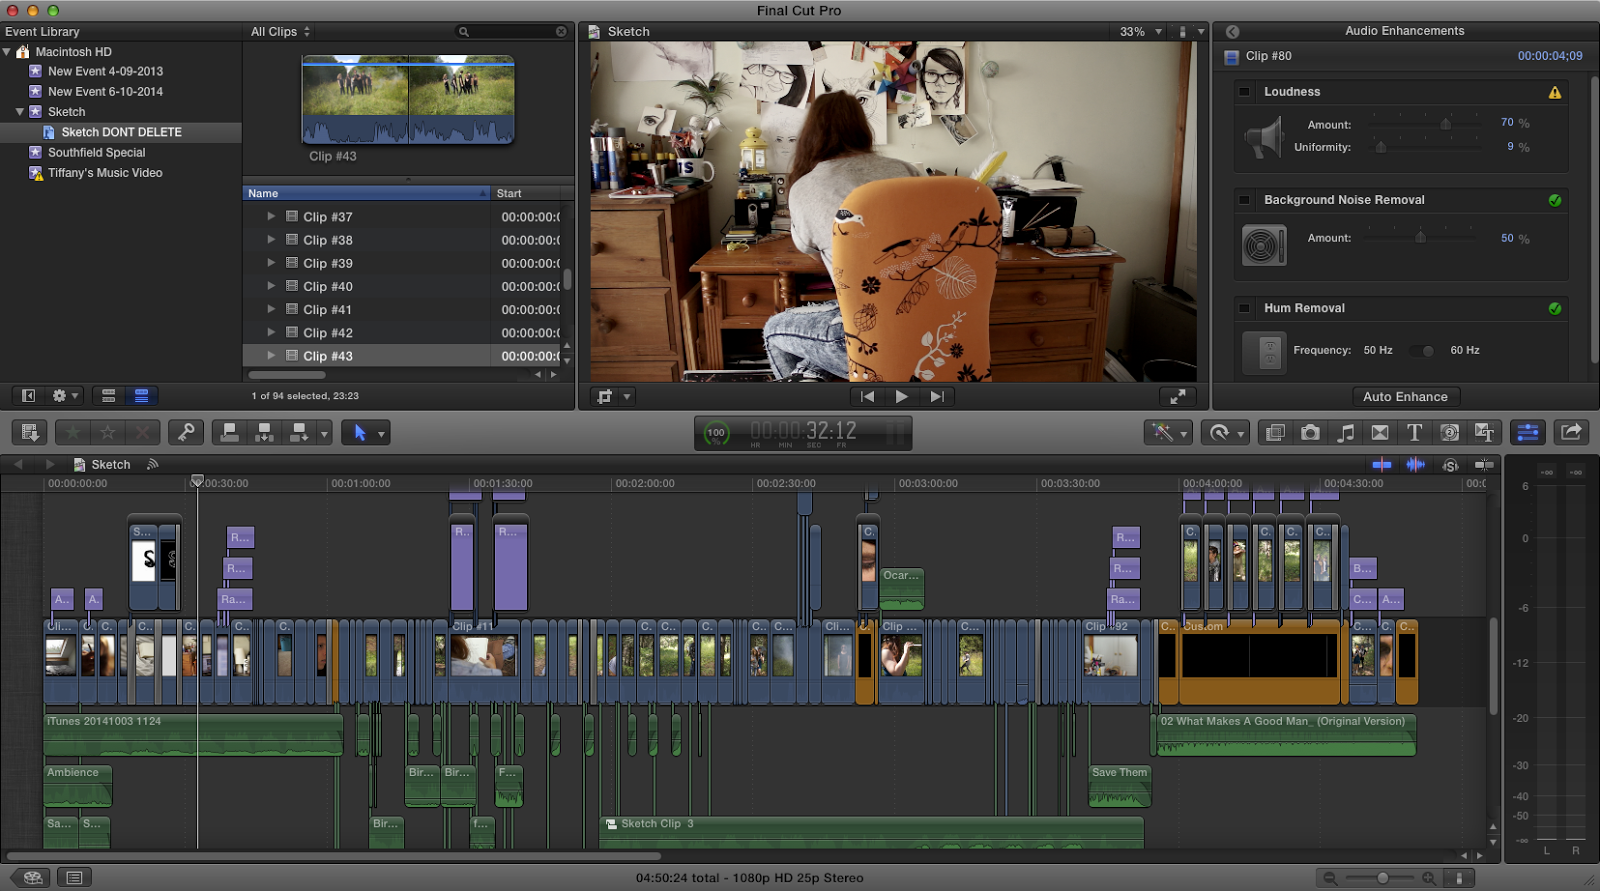Select Southfield Special event
1600x891 pixels.
96,153
